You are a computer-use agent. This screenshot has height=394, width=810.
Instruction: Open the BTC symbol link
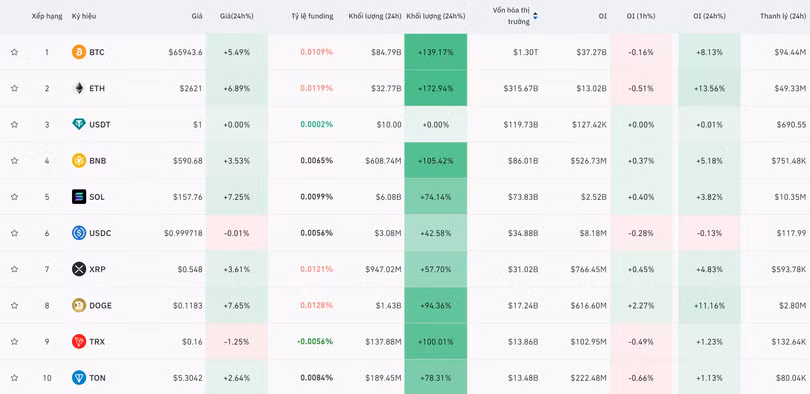pos(97,52)
